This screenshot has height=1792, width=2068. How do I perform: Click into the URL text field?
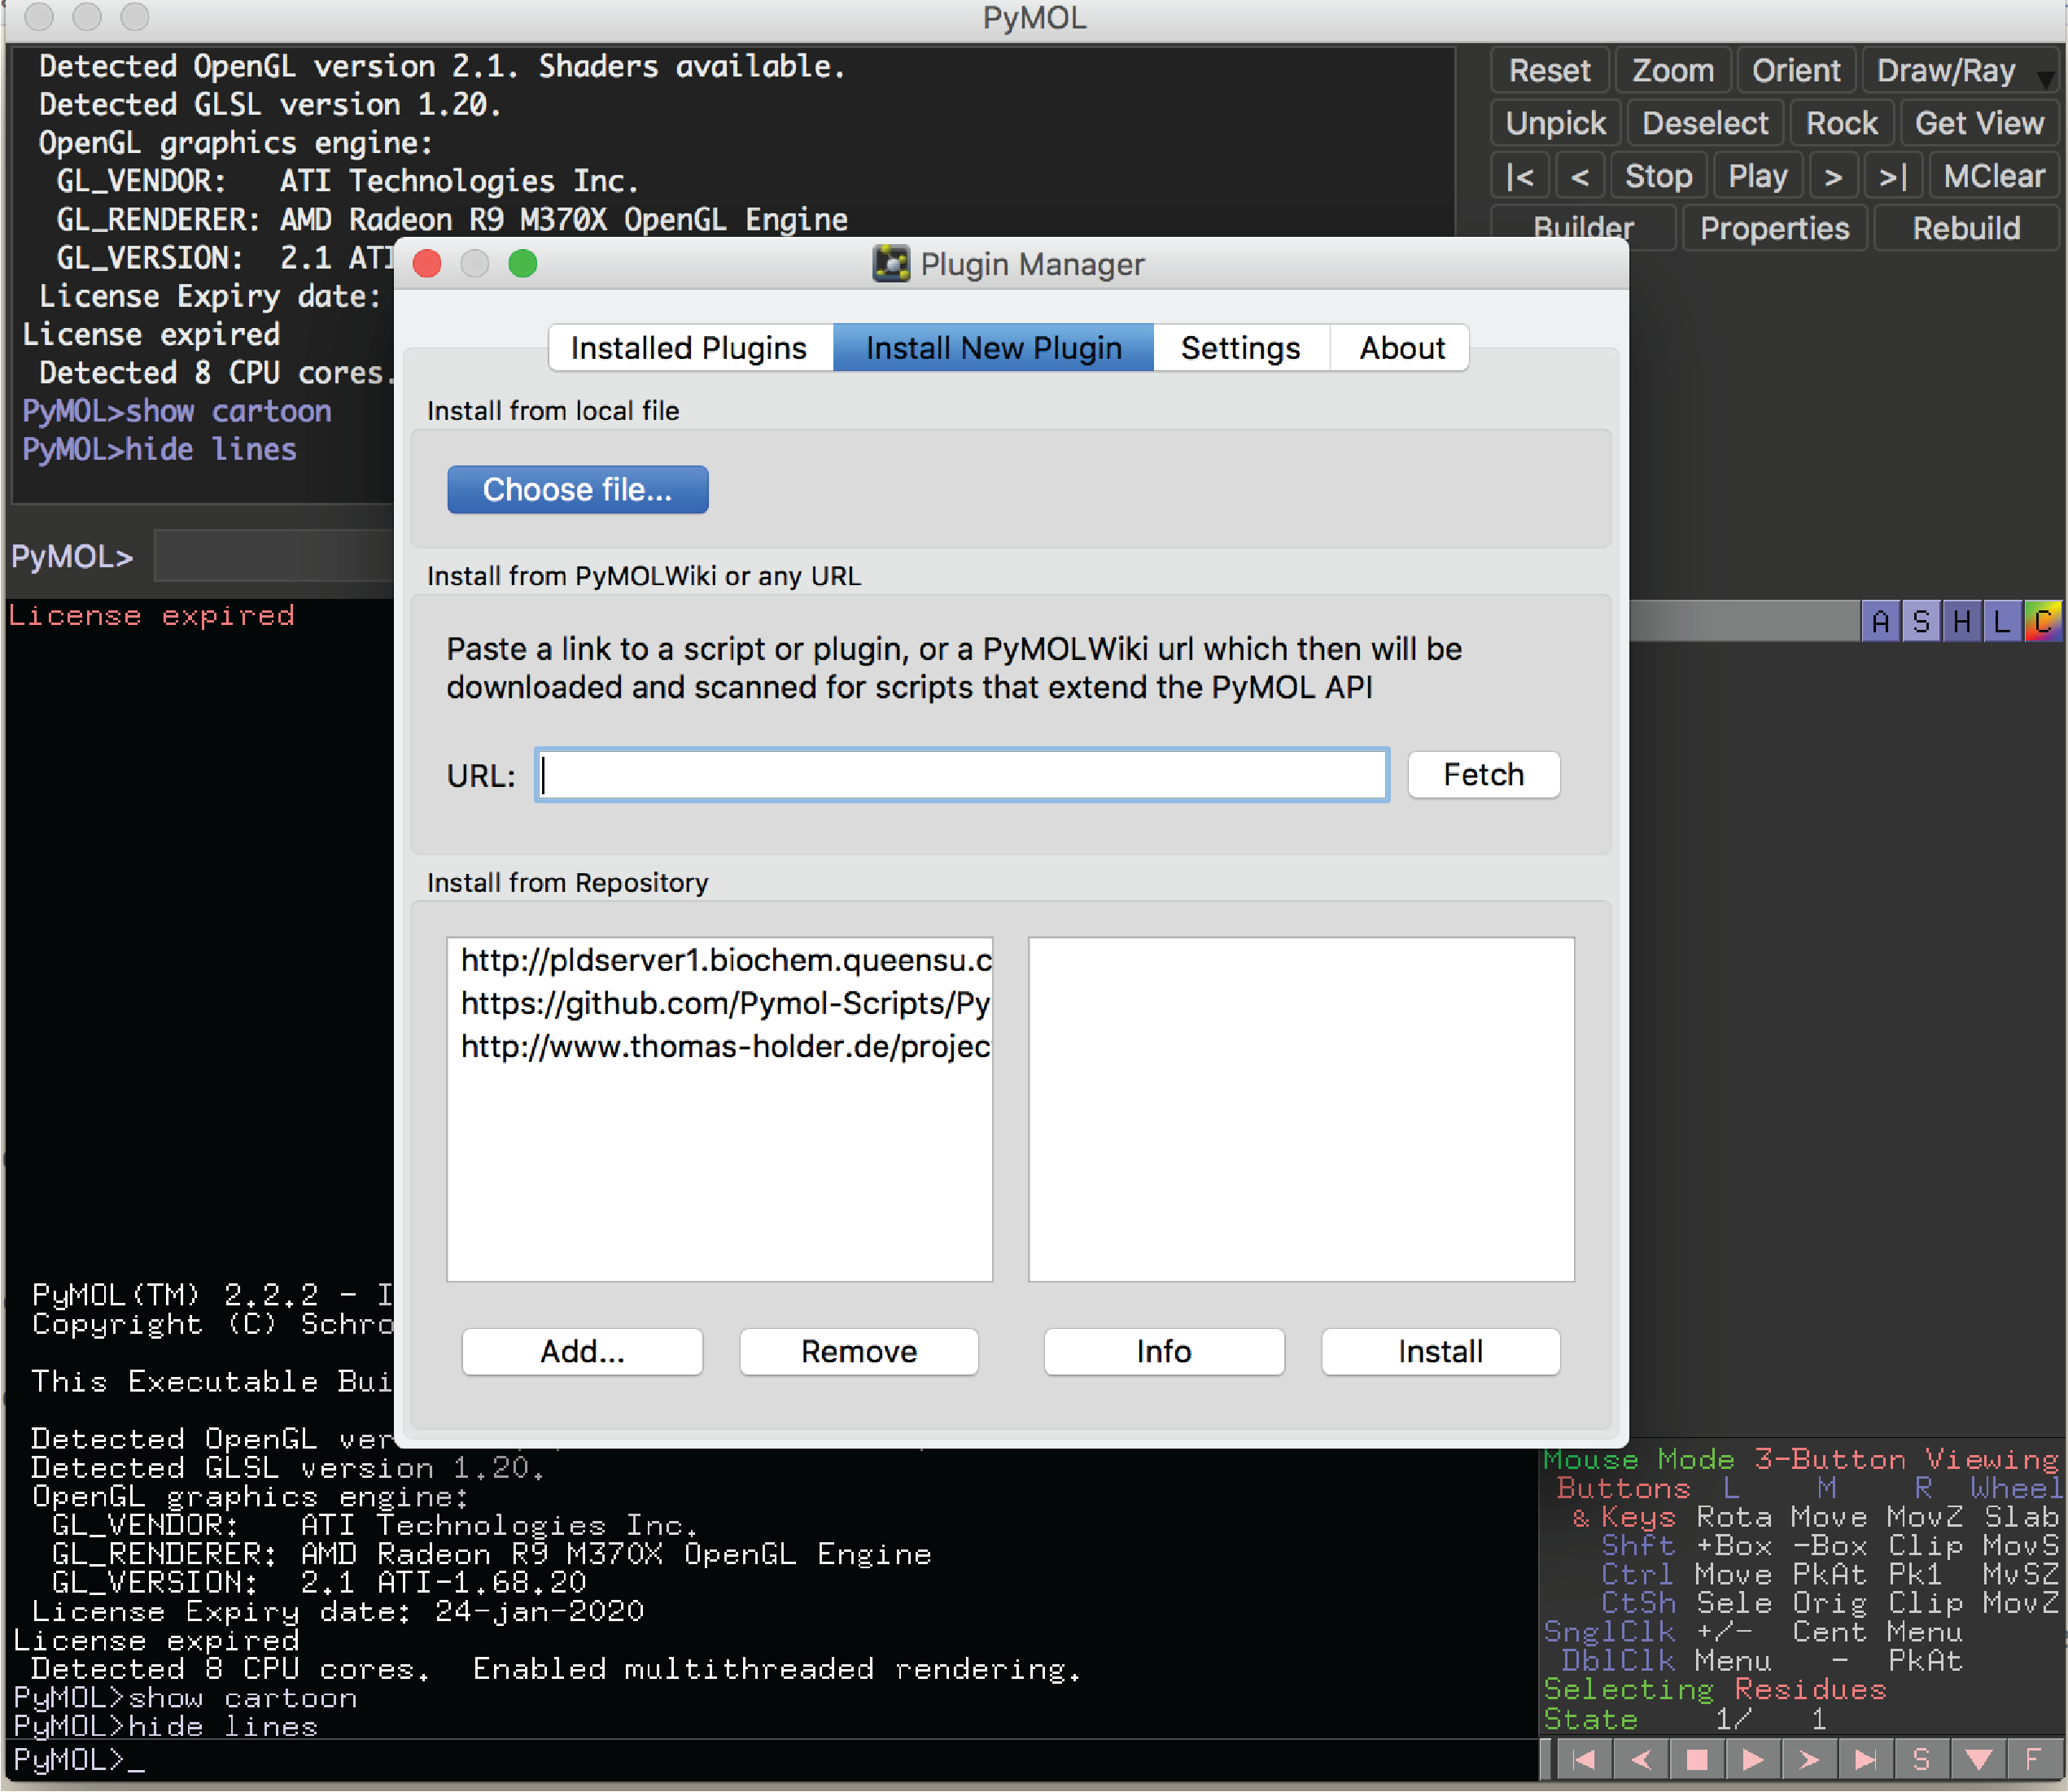(x=961, y=775)
